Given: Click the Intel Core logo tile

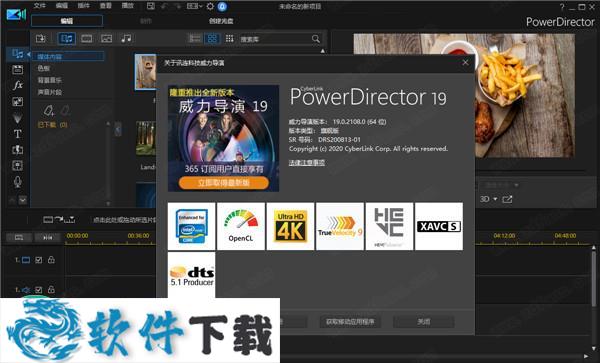Looking at the screenshot, I should 192,226.
